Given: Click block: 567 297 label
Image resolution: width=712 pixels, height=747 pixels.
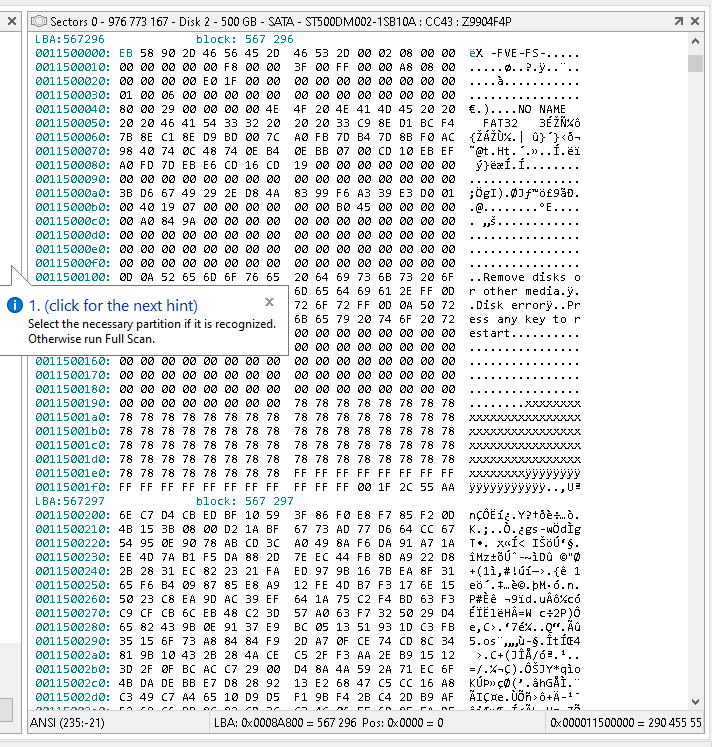Looking at the screenshot, I should coord(245,501).
